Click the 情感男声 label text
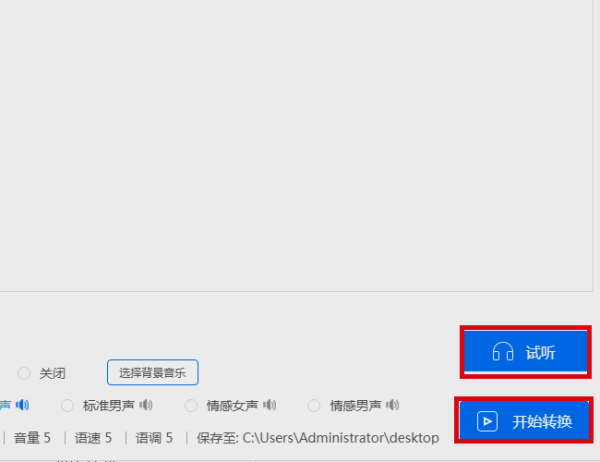Viewport: 600px width, 462px height. pos(355,405)
